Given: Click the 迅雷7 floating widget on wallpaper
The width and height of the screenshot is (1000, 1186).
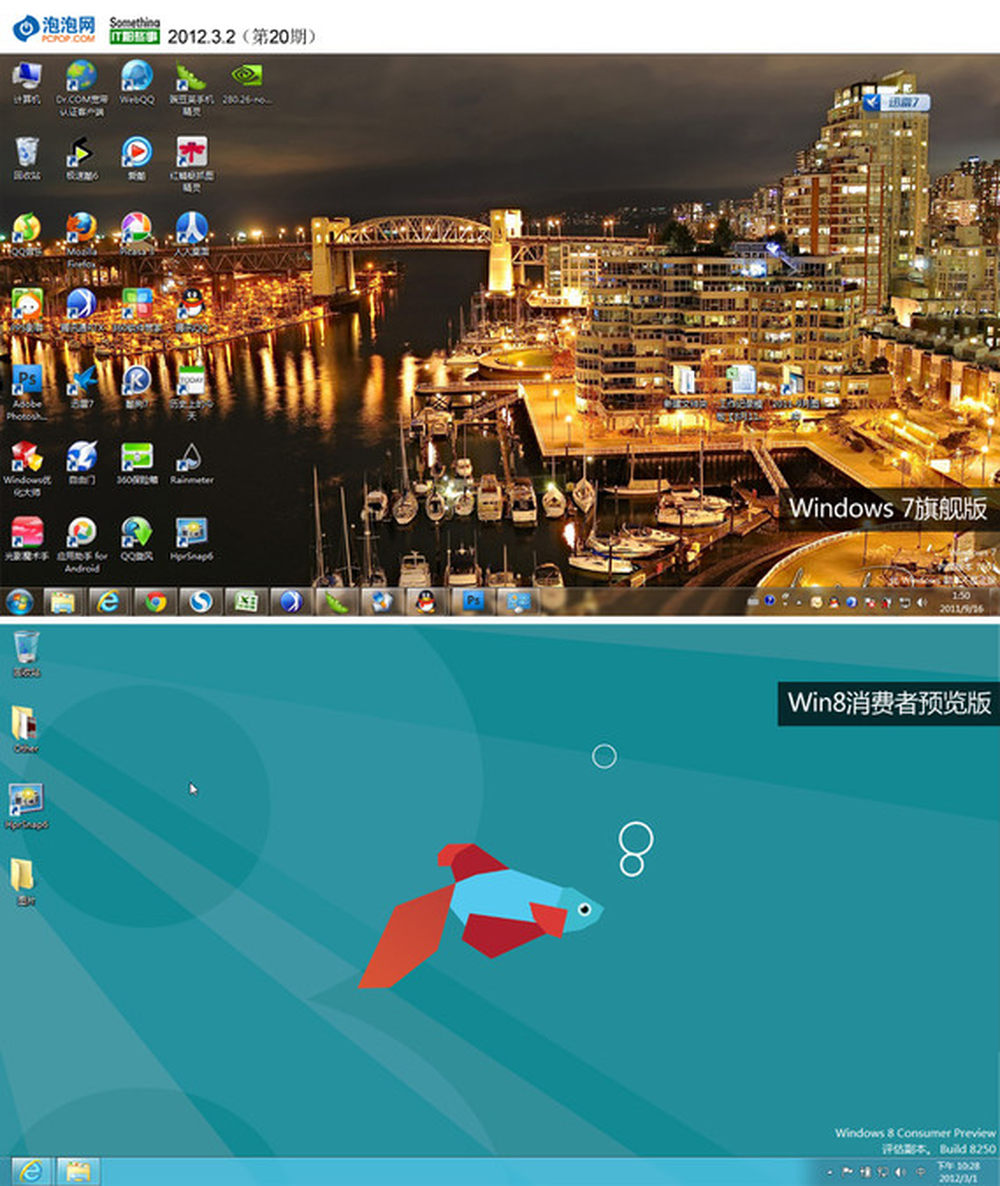Looking at the screenshot, I should tap(897, 102).
